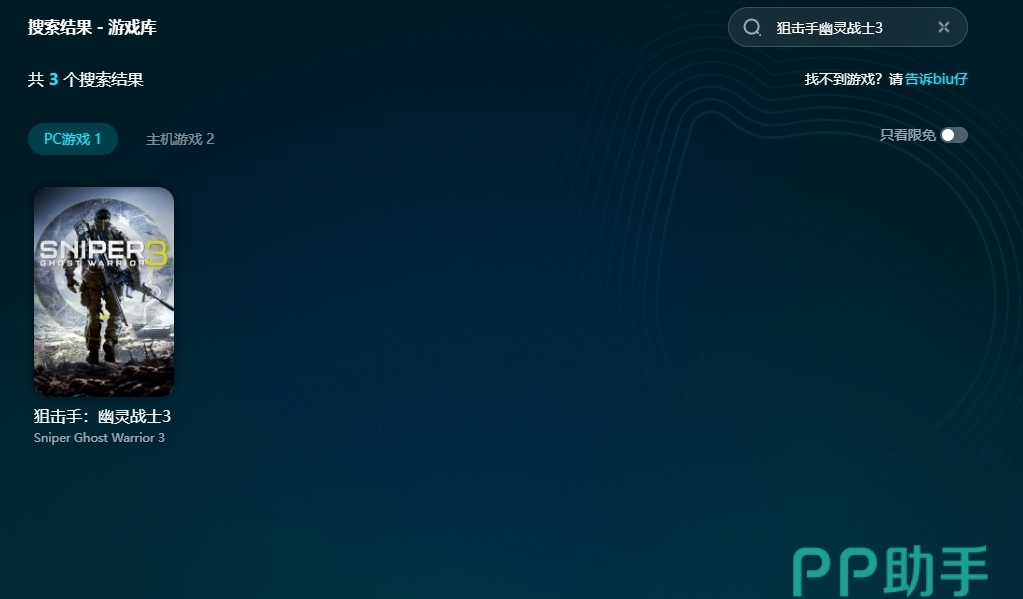Click the highlighted number 3 in results count
Screen dimensions: 1023x599
54,79
